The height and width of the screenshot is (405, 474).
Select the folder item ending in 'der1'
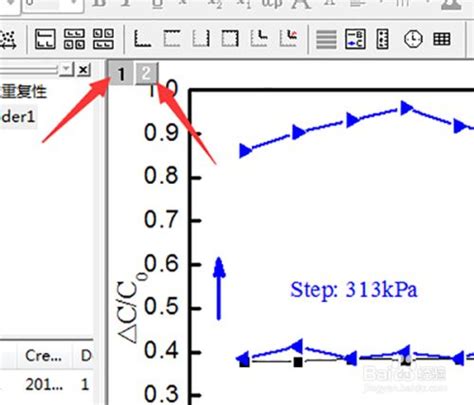18,117
